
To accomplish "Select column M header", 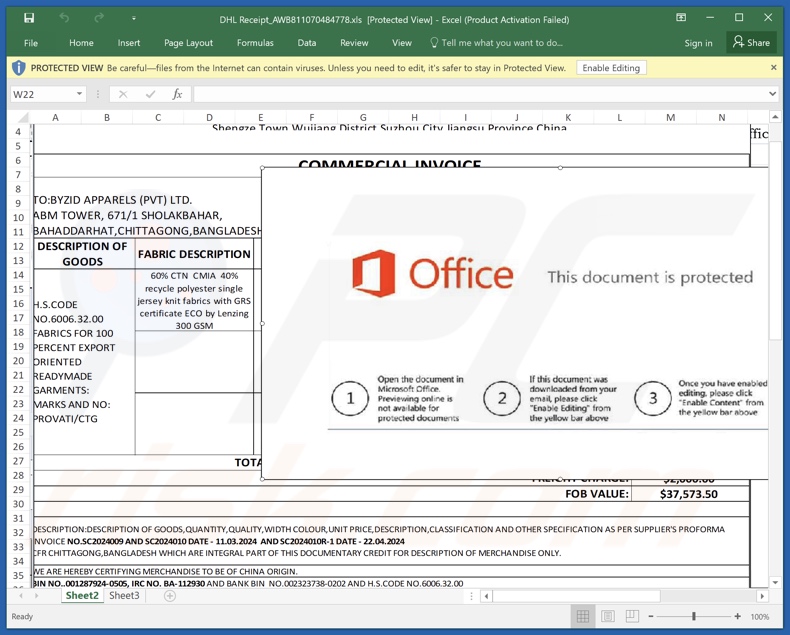I will [x=671, y=118].
